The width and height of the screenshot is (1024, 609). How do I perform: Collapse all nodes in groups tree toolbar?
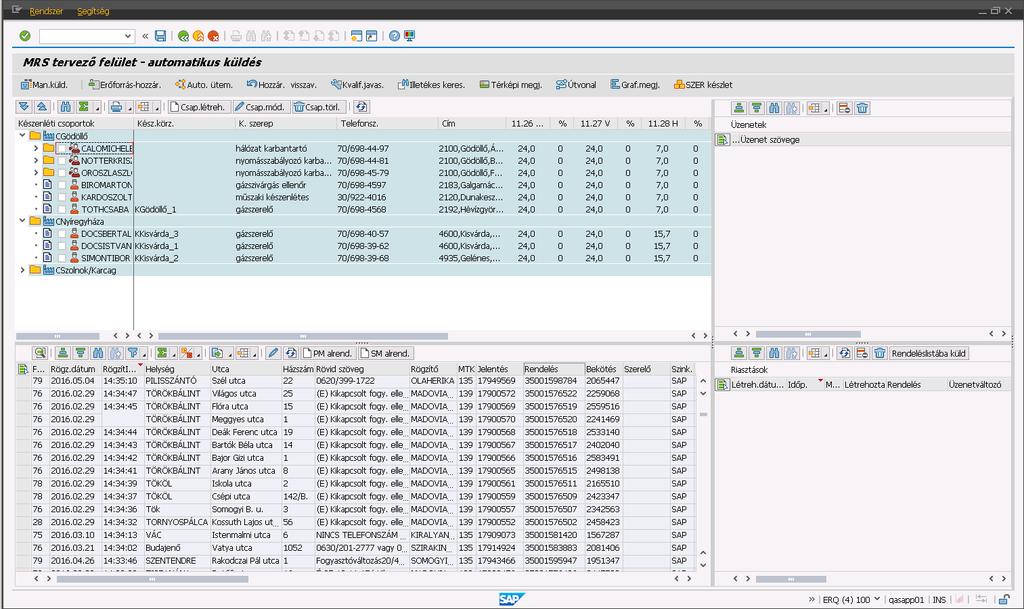(41, 107)
